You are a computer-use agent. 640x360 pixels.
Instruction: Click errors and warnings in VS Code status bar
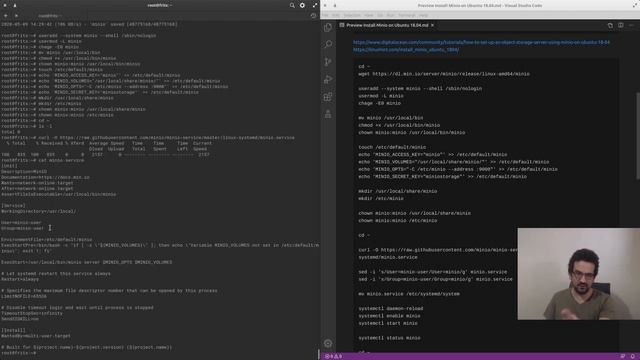333,356
